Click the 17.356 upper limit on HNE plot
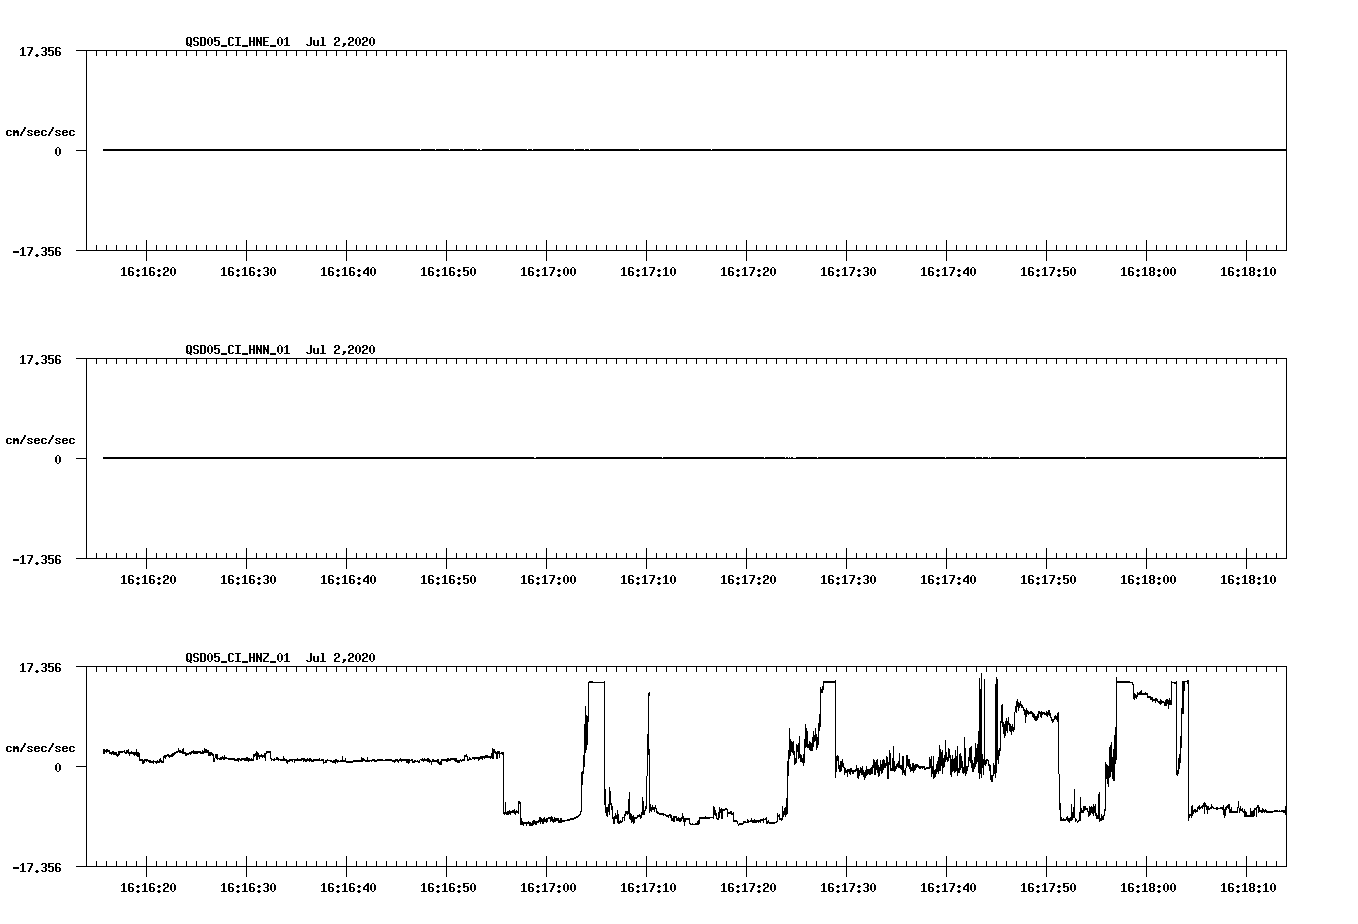This screenshot has height=924, width=1358. pos(40,51)
